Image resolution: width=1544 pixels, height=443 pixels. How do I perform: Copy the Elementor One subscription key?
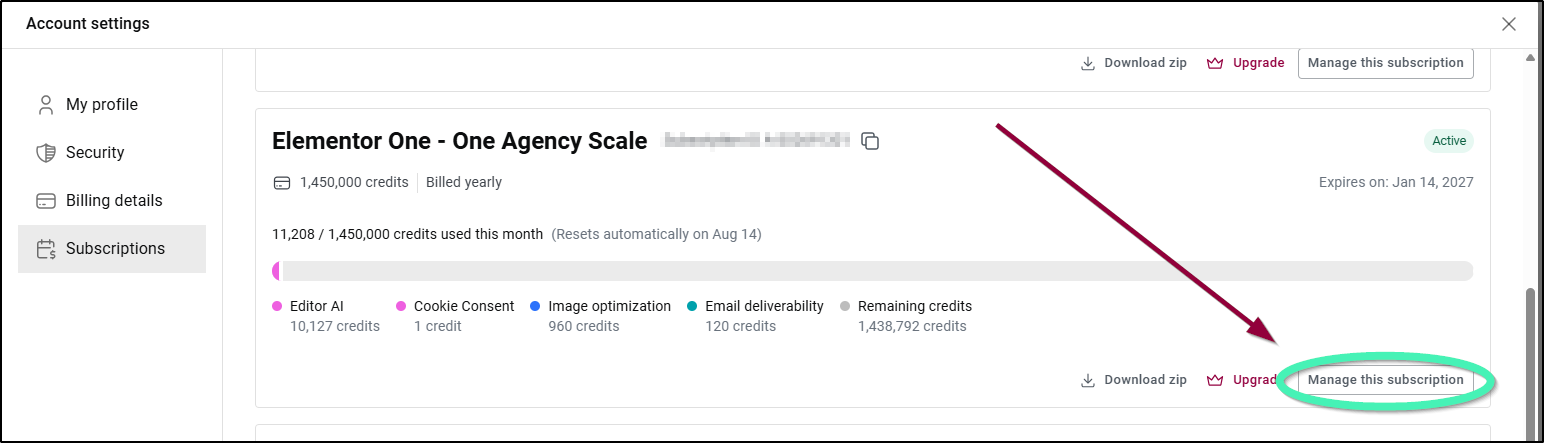871,142
